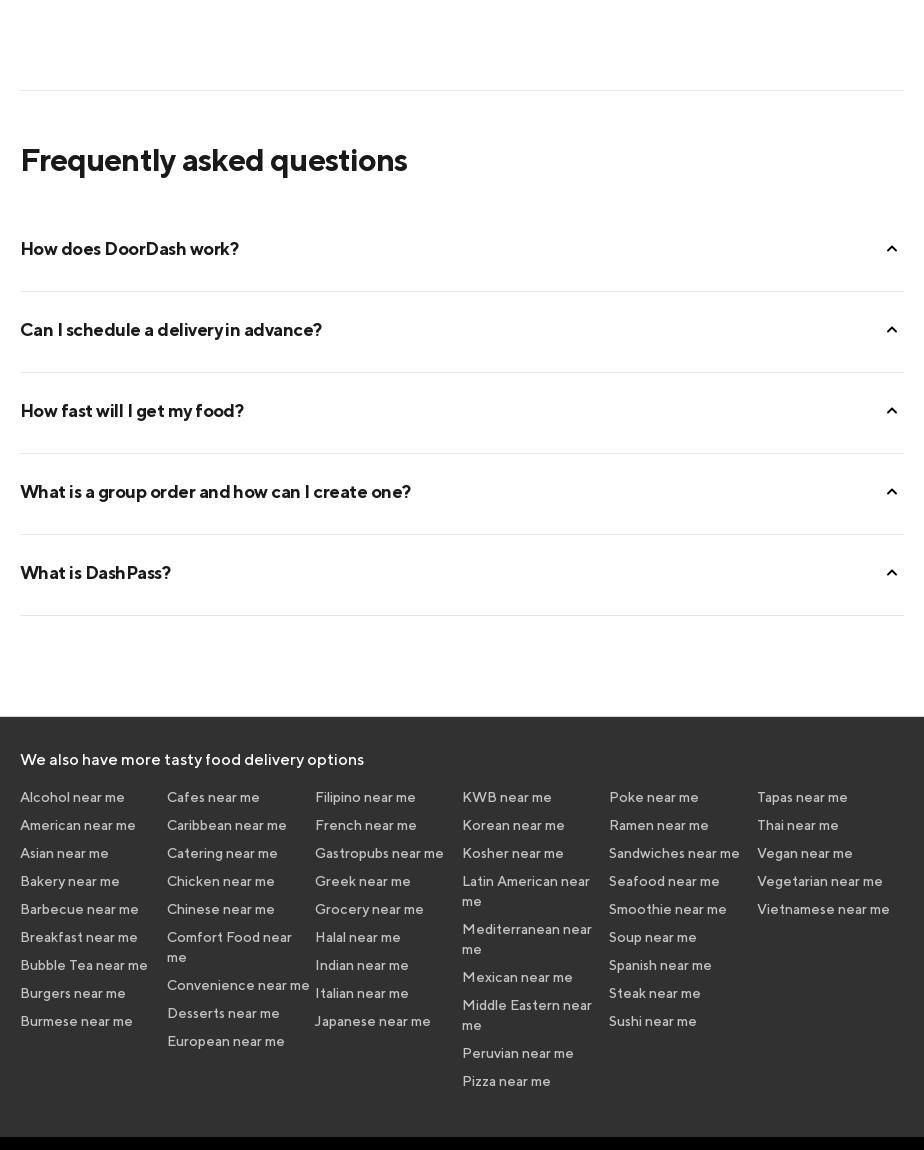Select 'Pizza near me' link
Viewport: 924px width, 1150px height.
[506, 1081]
